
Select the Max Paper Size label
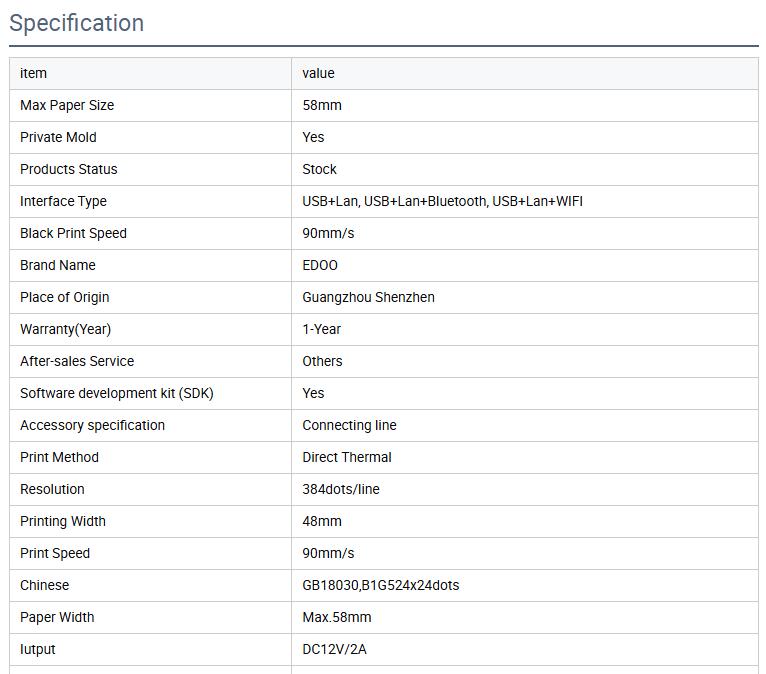point(67,105)
